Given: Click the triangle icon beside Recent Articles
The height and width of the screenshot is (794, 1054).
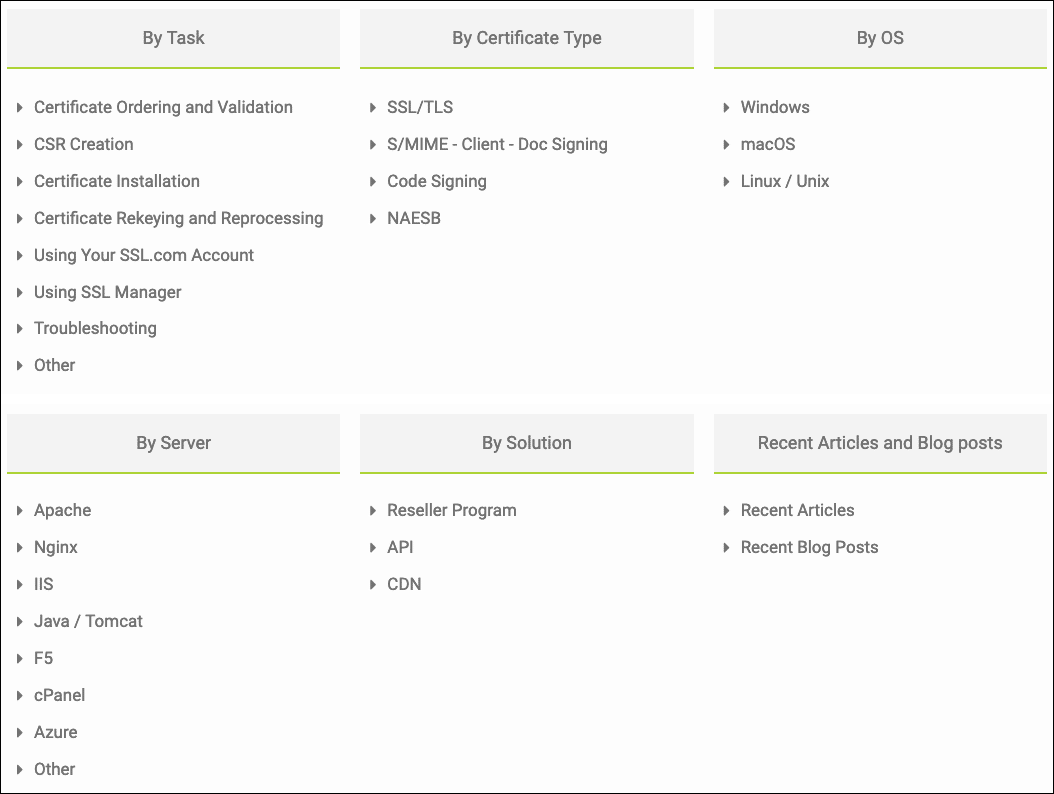Looking at the screenshot, I should coord(726,511).
